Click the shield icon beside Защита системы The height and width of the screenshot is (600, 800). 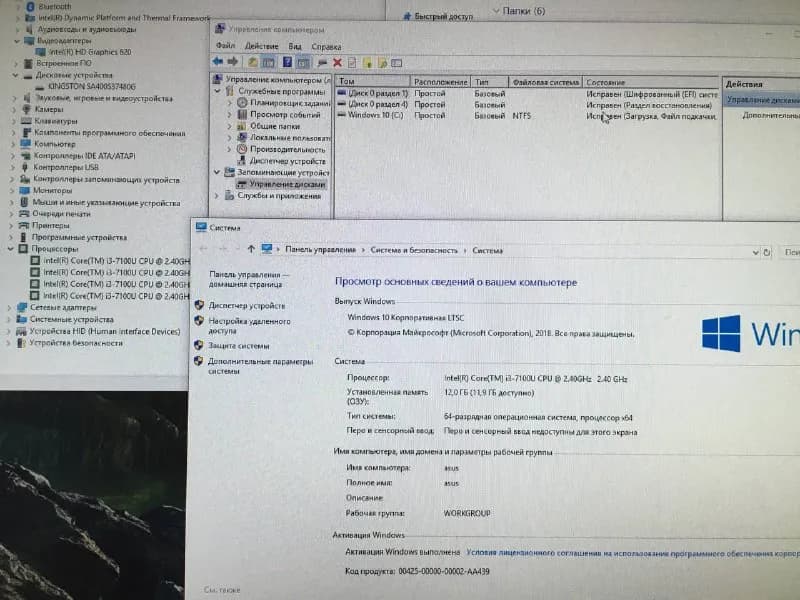(x=199, y=345)
